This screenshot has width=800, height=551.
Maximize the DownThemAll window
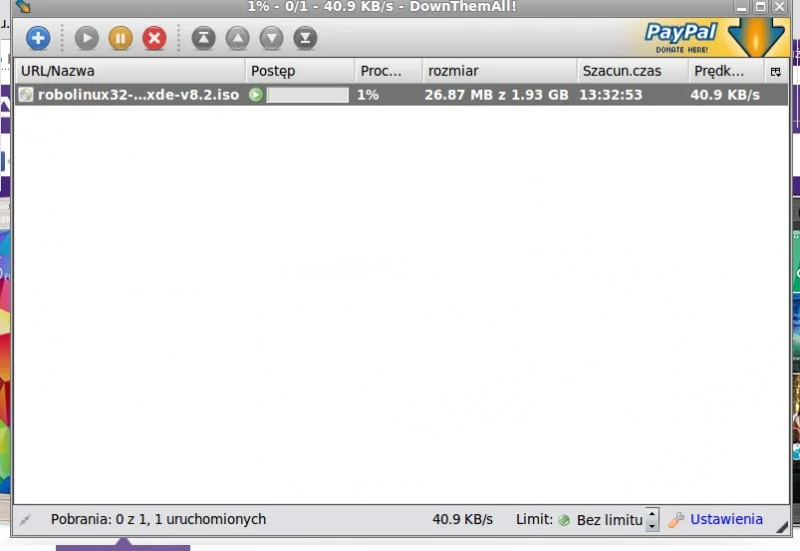tap(760, 7)
